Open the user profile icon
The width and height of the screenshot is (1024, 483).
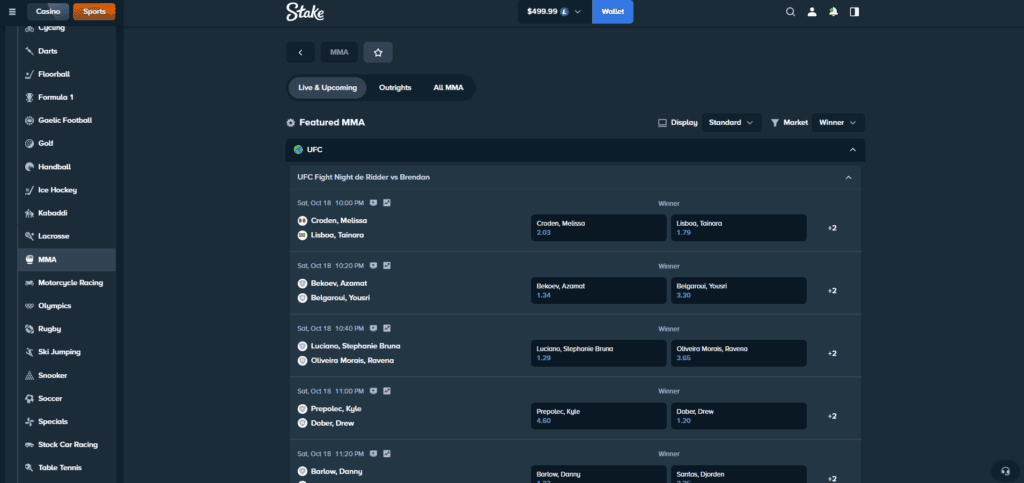[x=812, y=12]
